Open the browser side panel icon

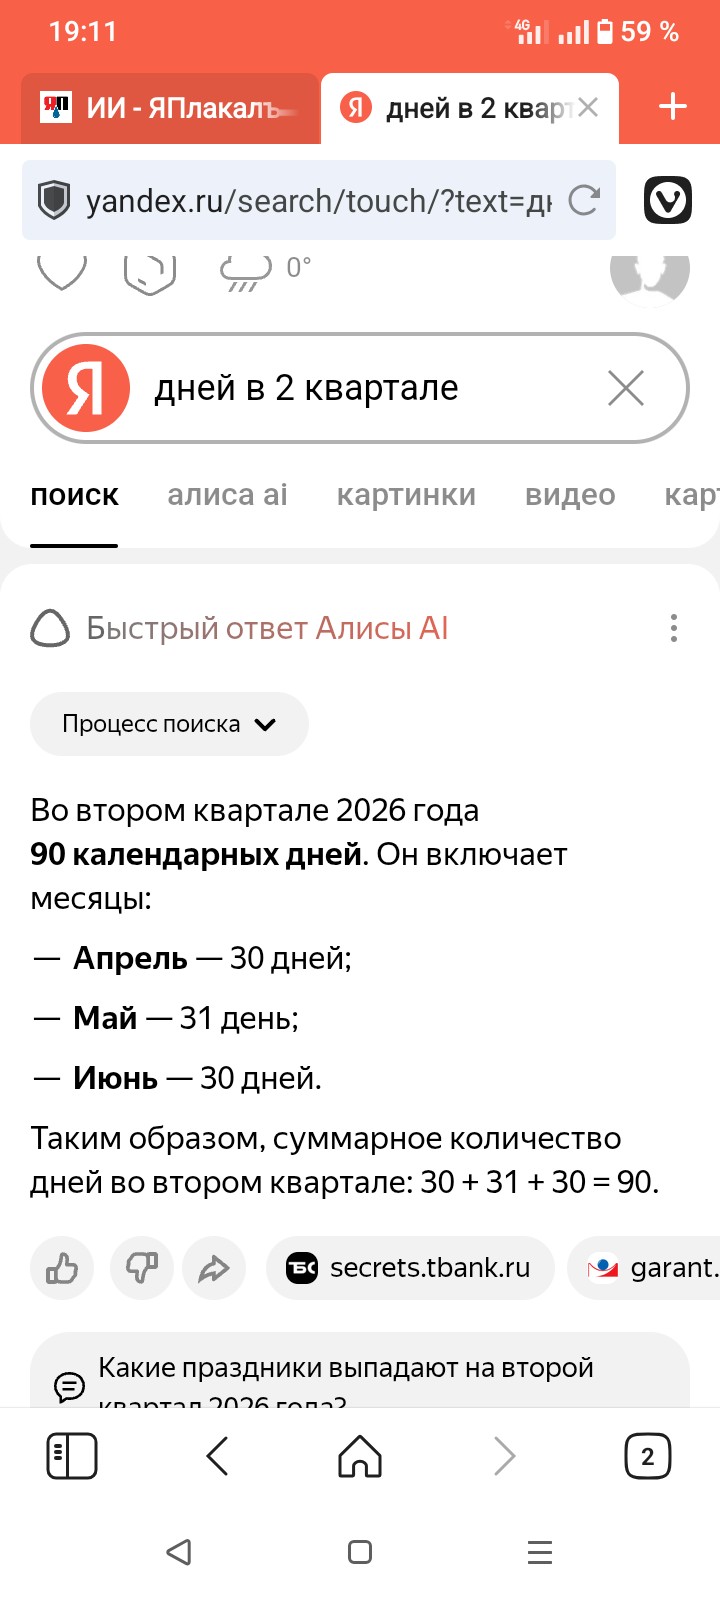(x=72, y=1456)
